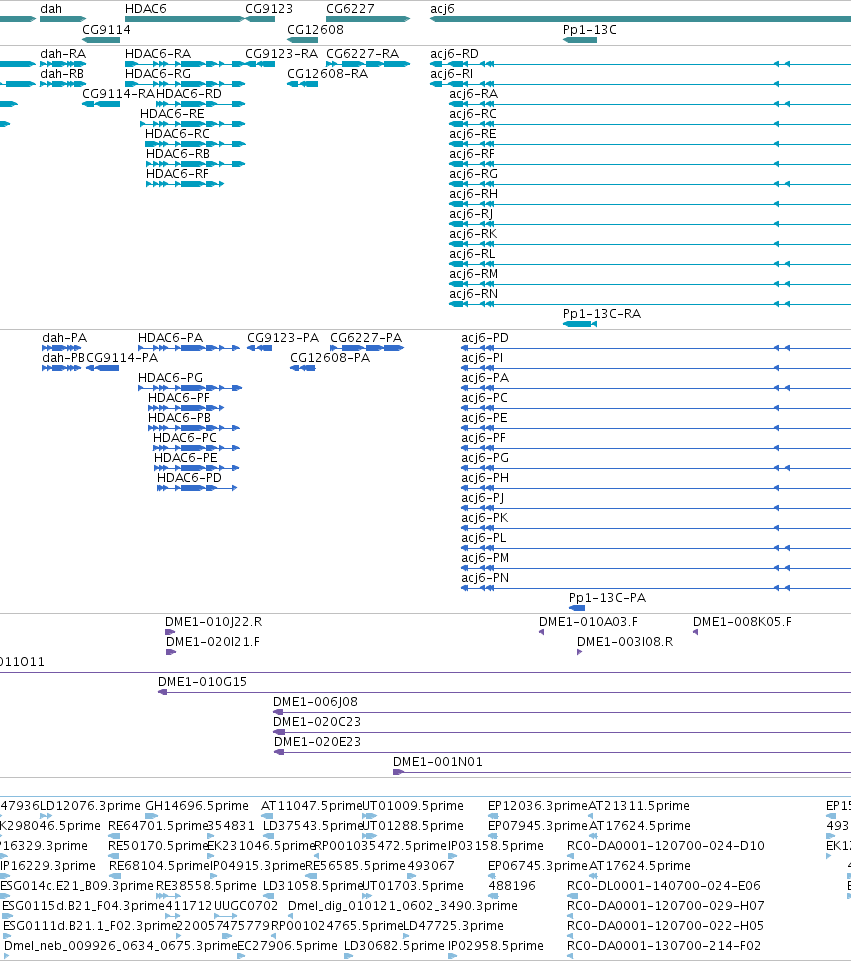
Task: Select transcript dah-RA
Action: [63, 54]
